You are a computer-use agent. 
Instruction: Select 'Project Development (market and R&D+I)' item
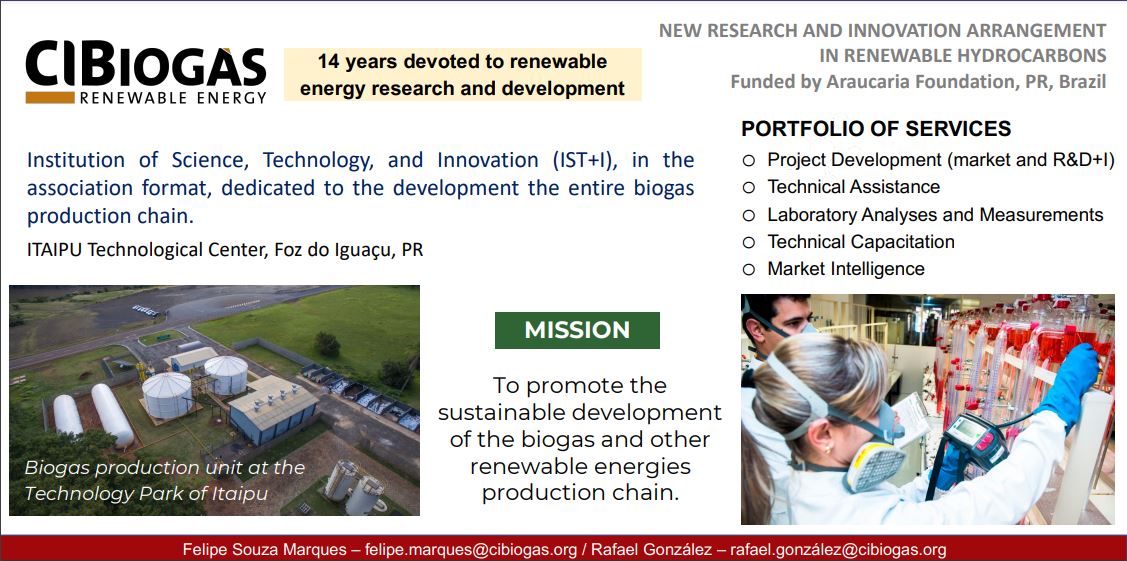(940, 159)
